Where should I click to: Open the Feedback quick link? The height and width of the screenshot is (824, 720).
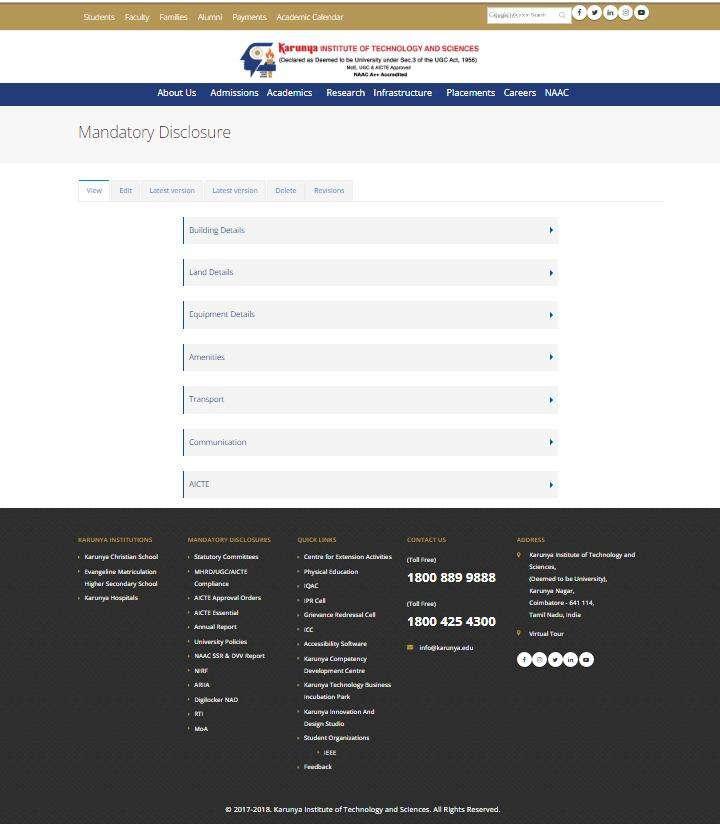tap(317, 767)
